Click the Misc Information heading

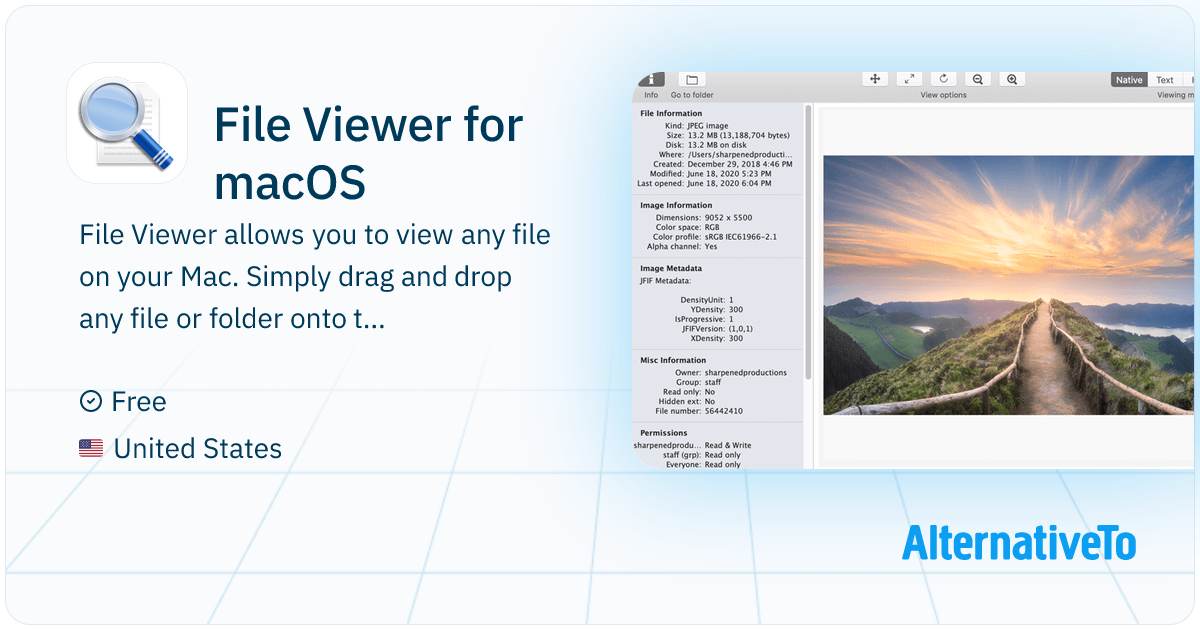673,360
